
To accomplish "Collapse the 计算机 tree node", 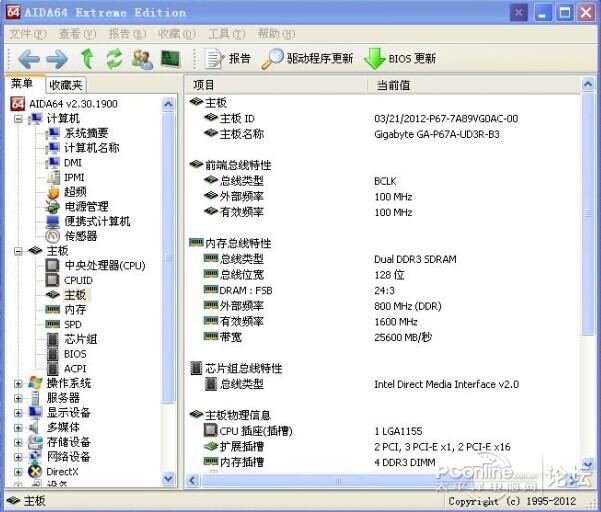I will coord(18,119).
